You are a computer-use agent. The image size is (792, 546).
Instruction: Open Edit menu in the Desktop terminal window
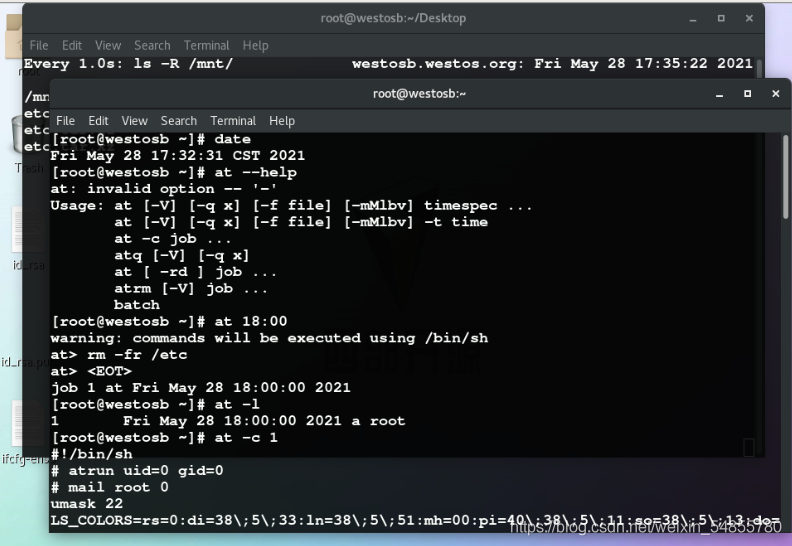pyautogui.click(x=72, y=45)
